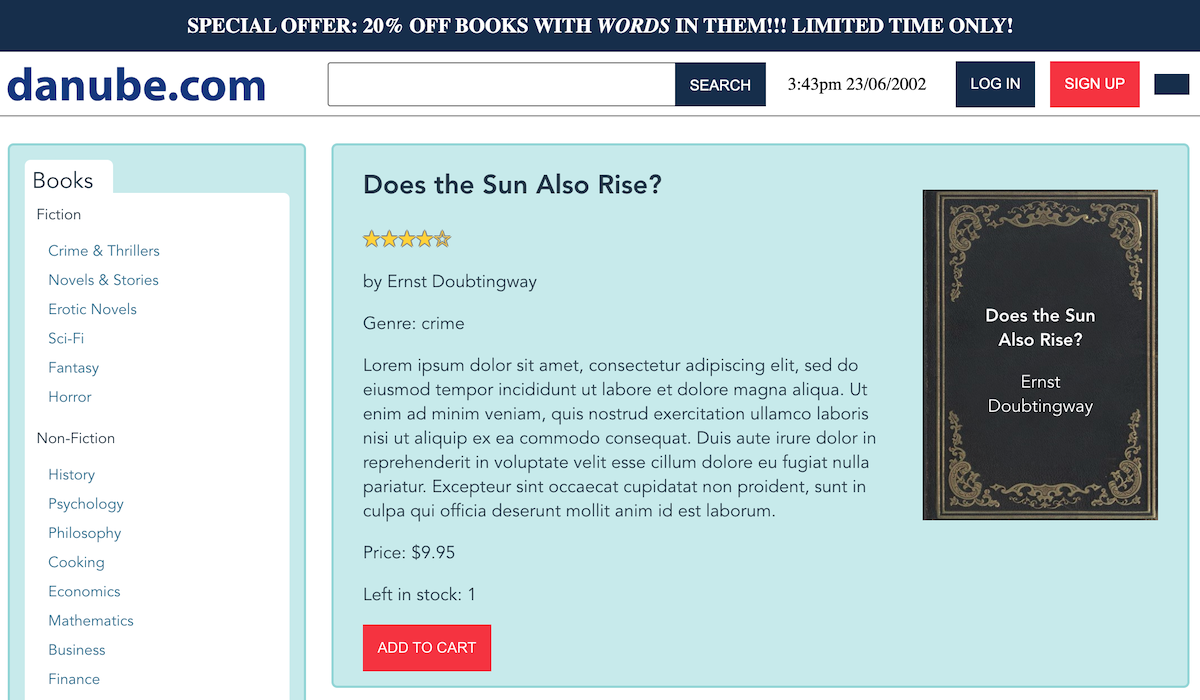Screen dimensions: 1200x700
Task: Click the danube.com logo
Action: coord(136,85)
